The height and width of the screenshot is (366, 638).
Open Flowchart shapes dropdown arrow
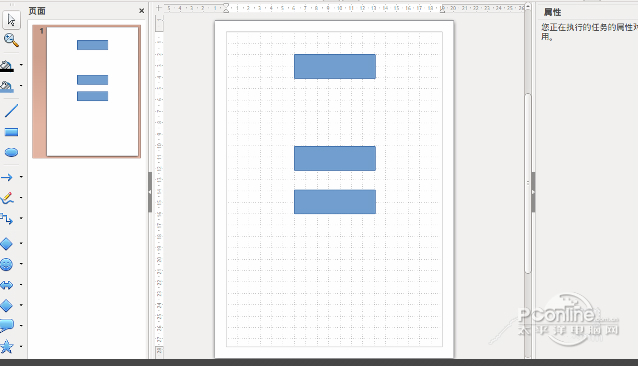[21, 305]
